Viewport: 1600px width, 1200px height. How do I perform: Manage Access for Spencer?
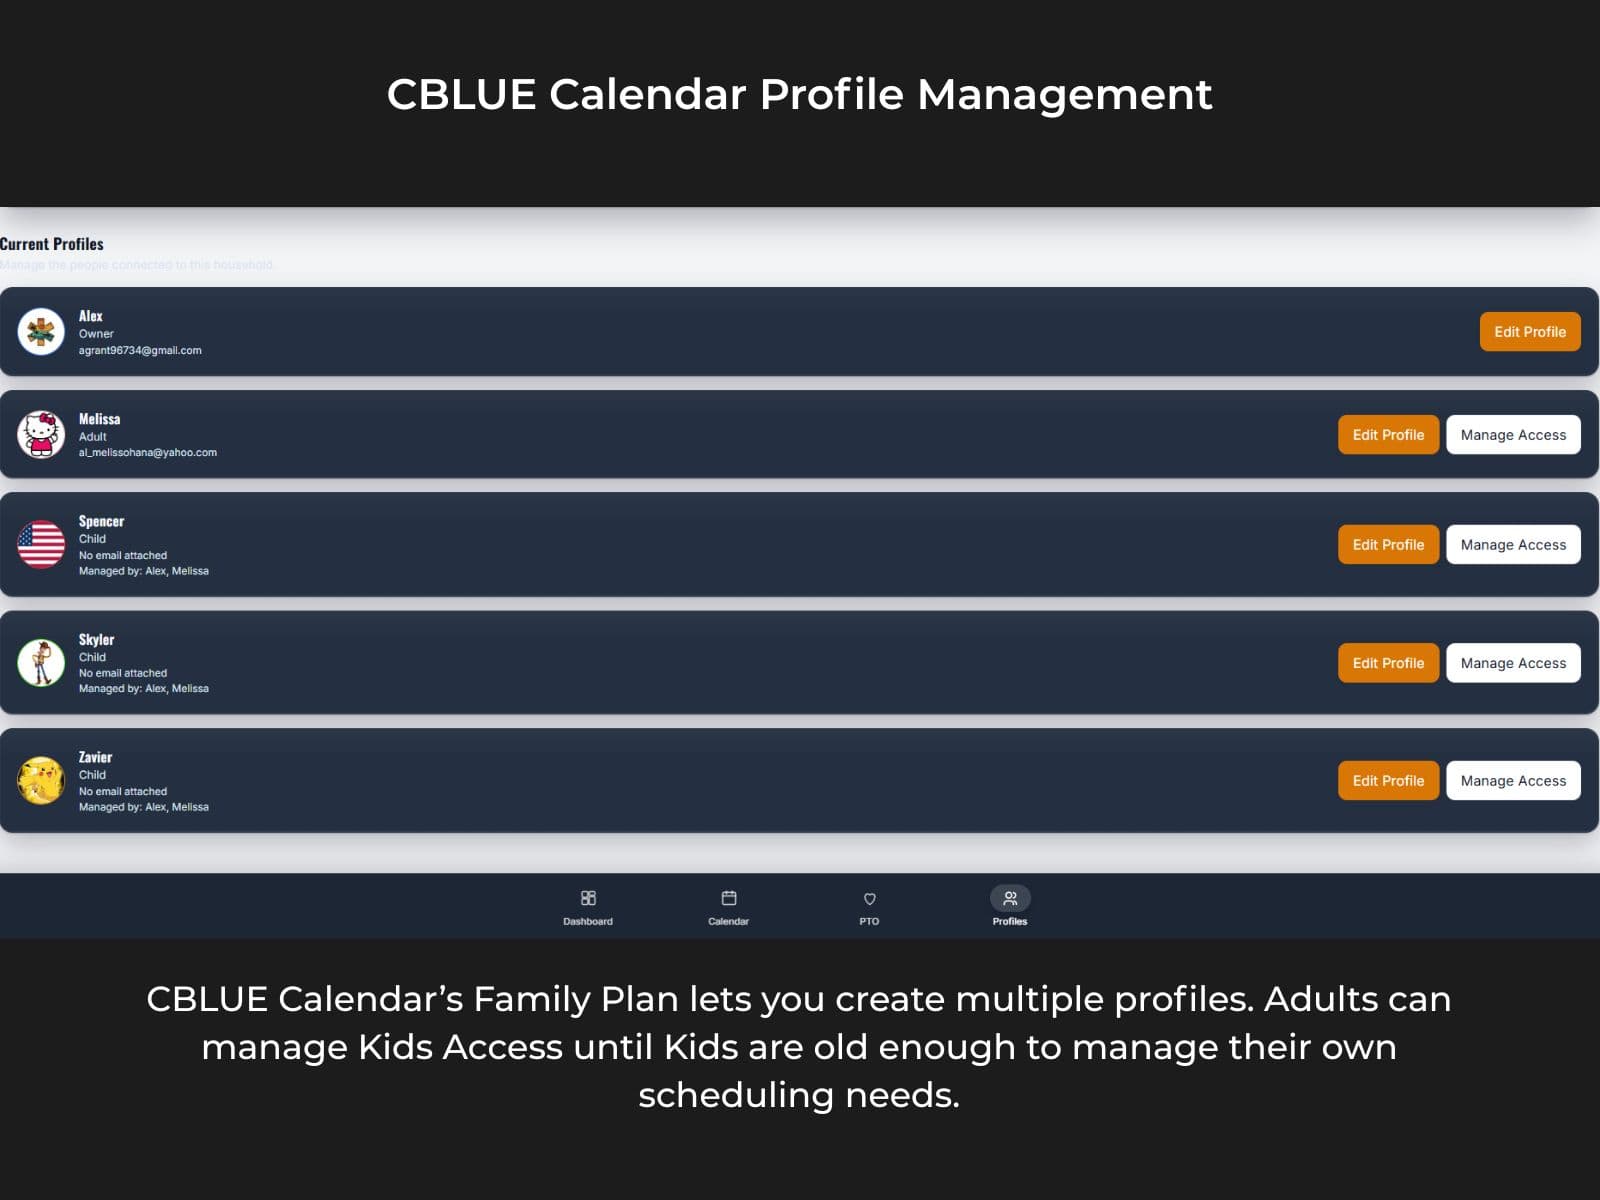(x=1513, y=544)
